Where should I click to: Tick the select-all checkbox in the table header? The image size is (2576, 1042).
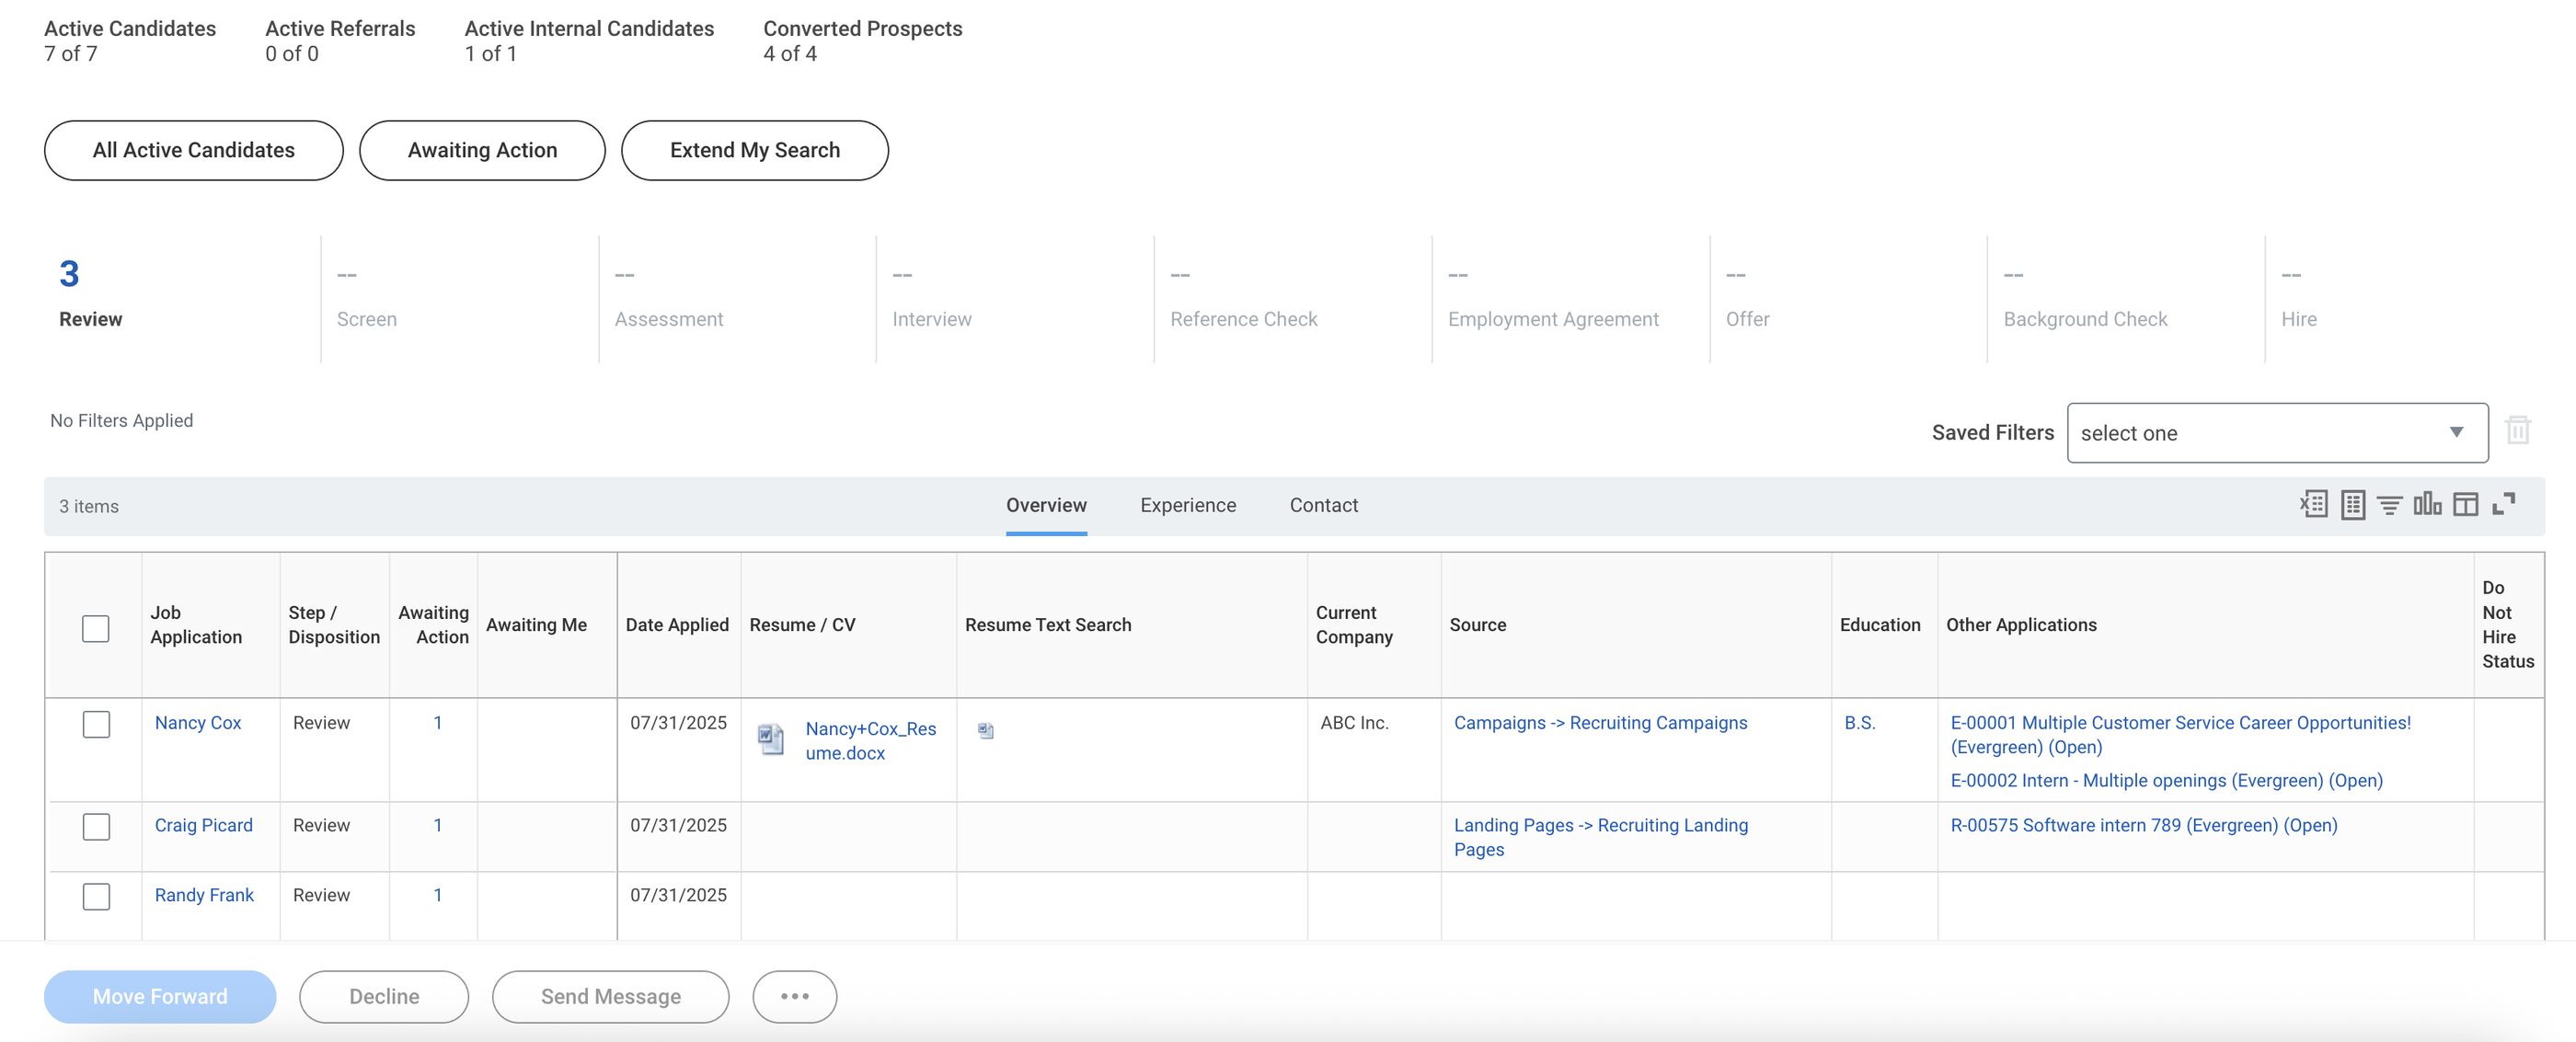click(x=96, y=628)
